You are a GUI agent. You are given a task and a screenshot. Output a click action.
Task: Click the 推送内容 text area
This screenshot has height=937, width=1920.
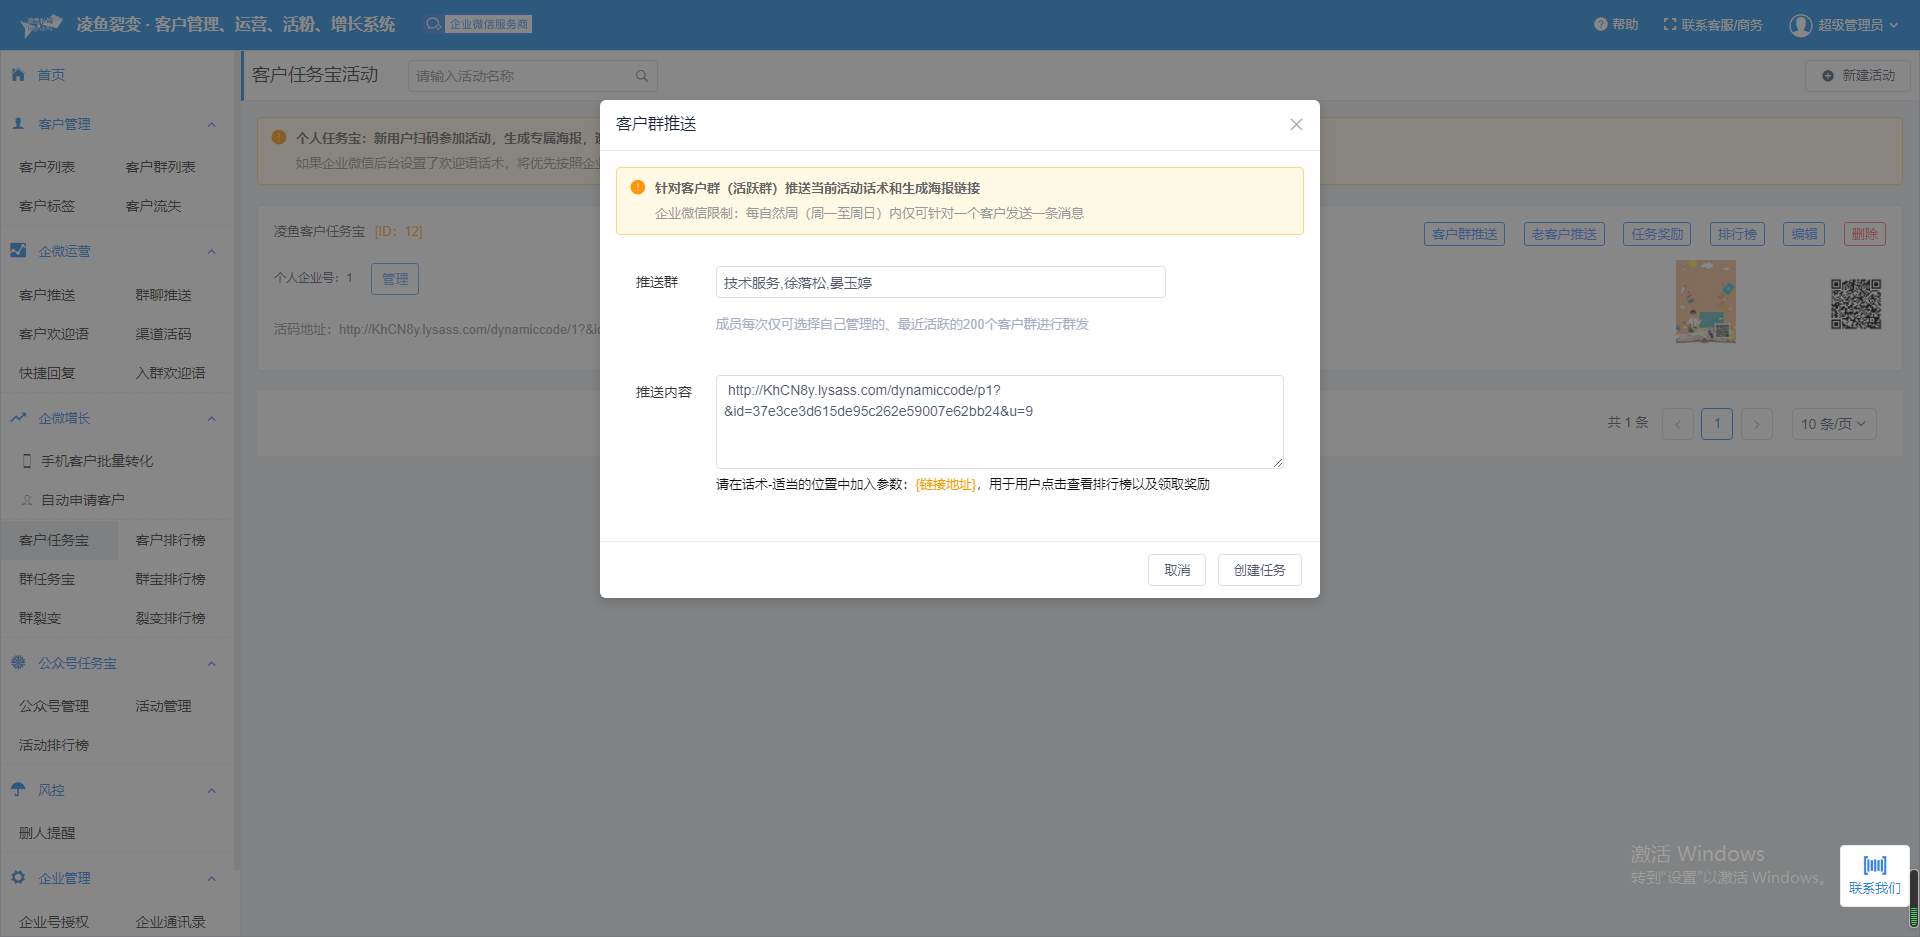(999, 422)
